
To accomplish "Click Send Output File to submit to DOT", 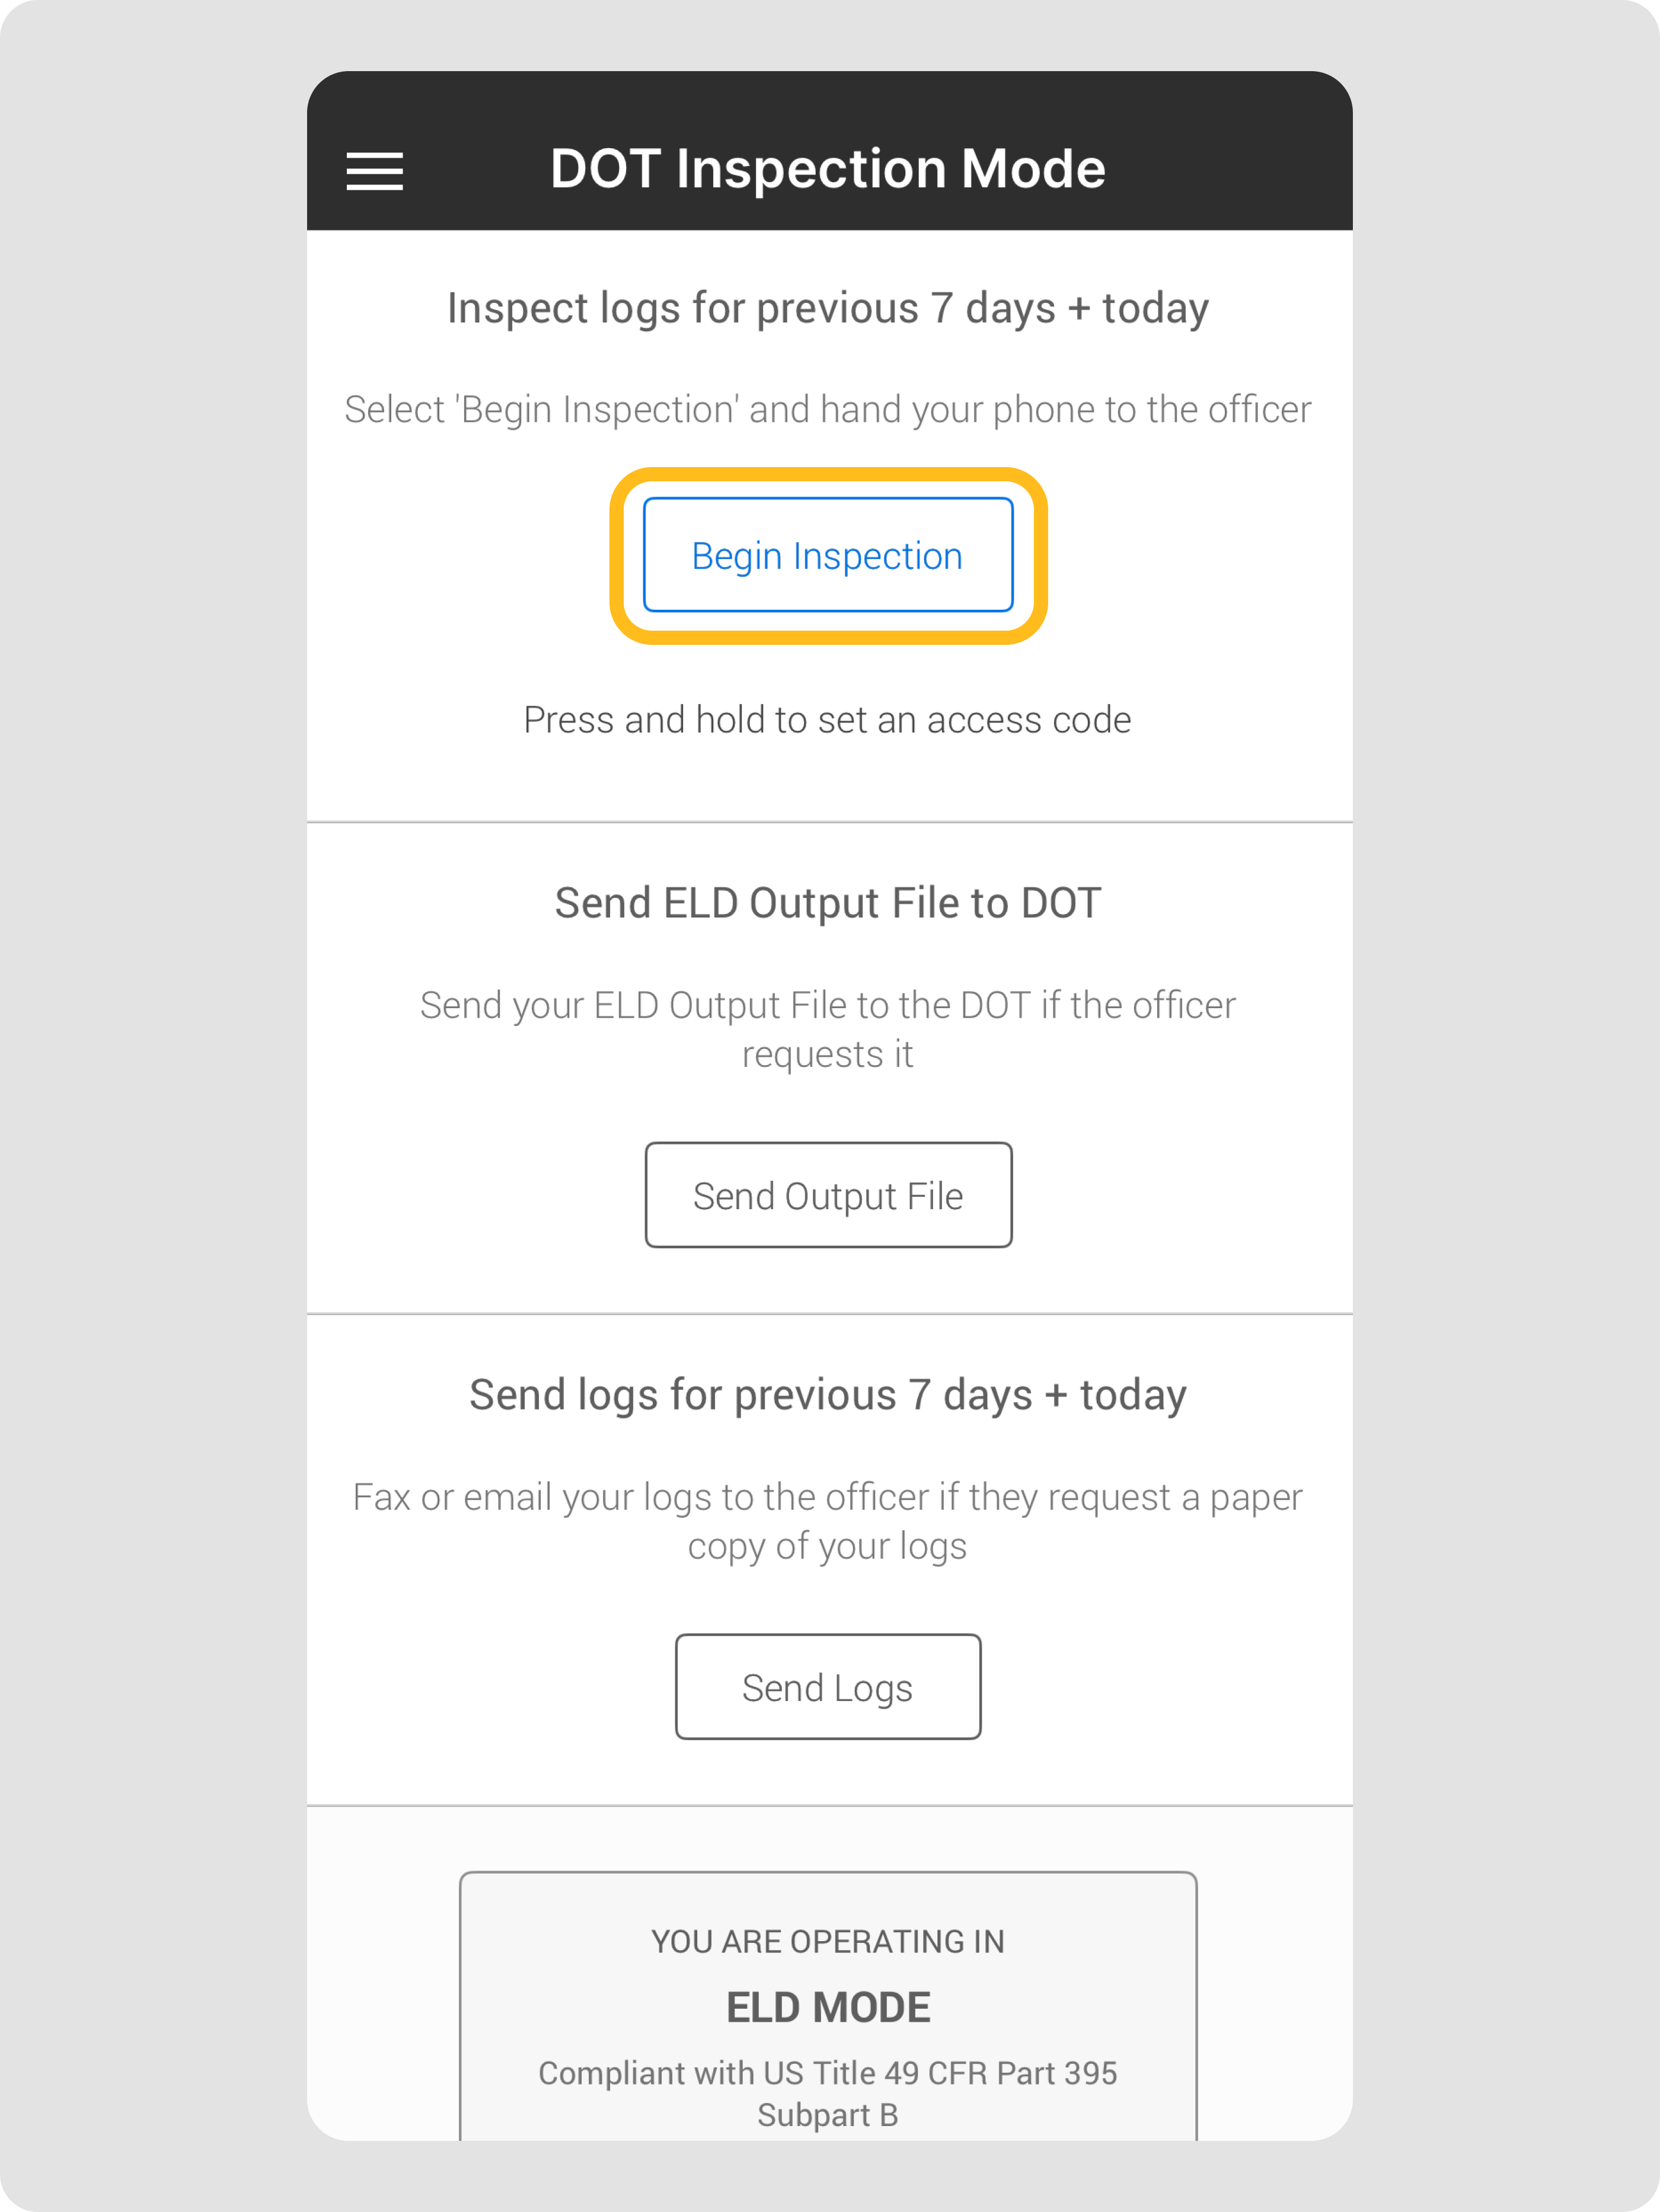I will tap(828, 1194).
